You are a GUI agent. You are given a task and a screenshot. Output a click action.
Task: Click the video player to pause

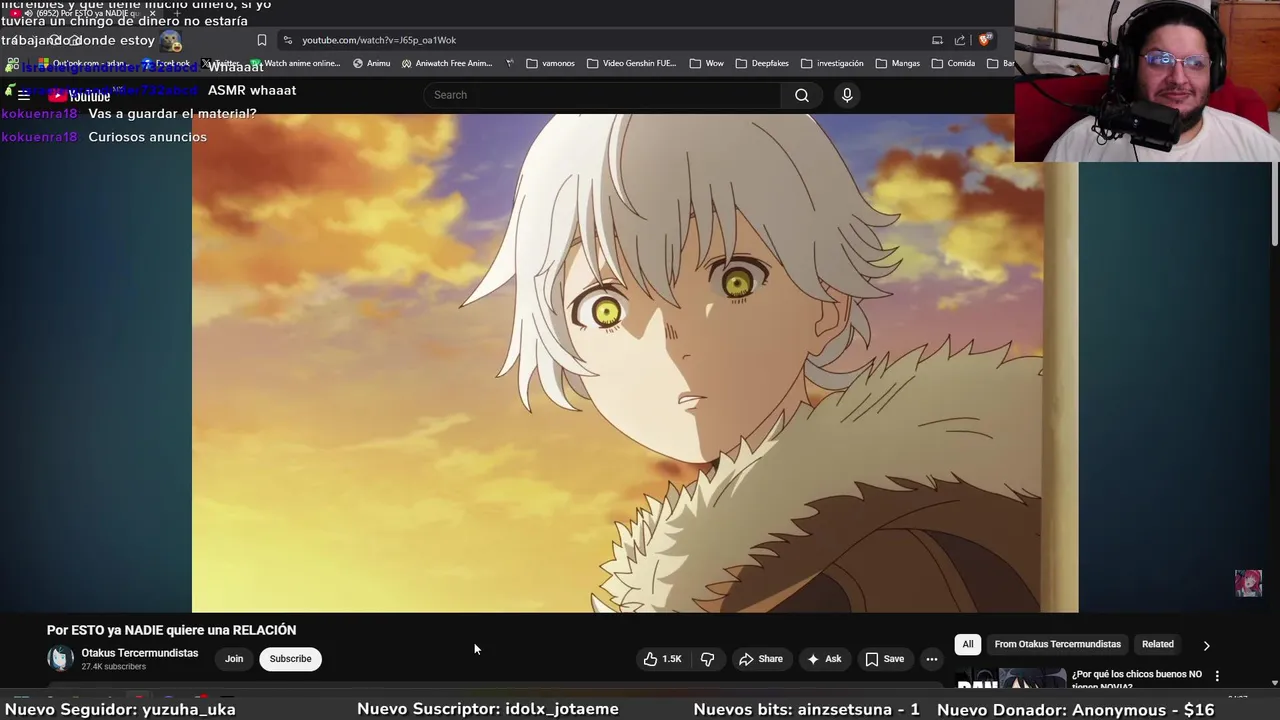(x=635, y=362)
